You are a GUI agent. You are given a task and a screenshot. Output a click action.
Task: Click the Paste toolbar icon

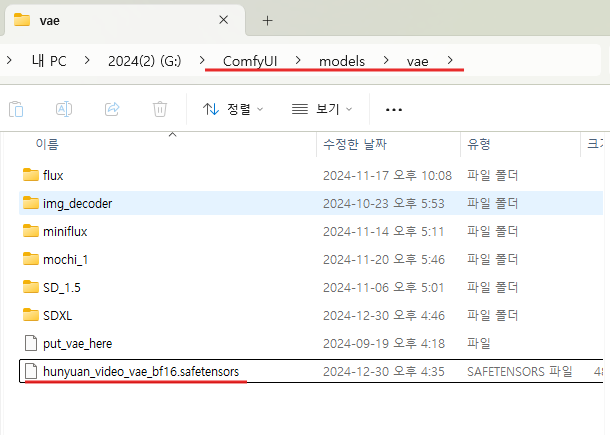pos(16,109)
